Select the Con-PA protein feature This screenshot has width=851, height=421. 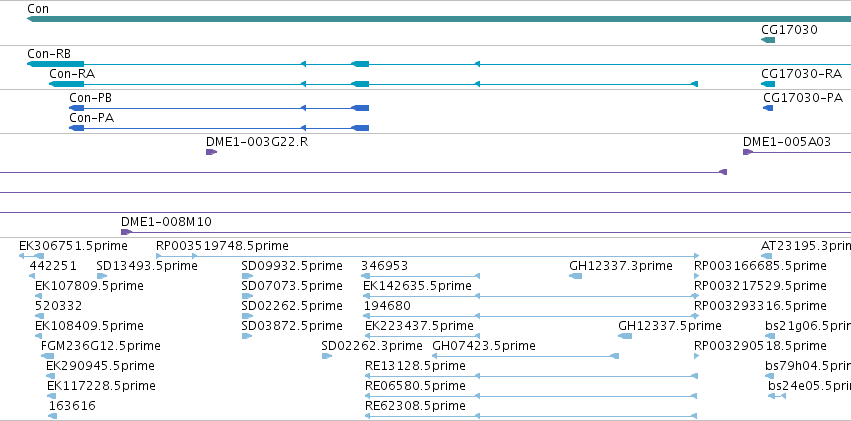[x=219, y=128]
